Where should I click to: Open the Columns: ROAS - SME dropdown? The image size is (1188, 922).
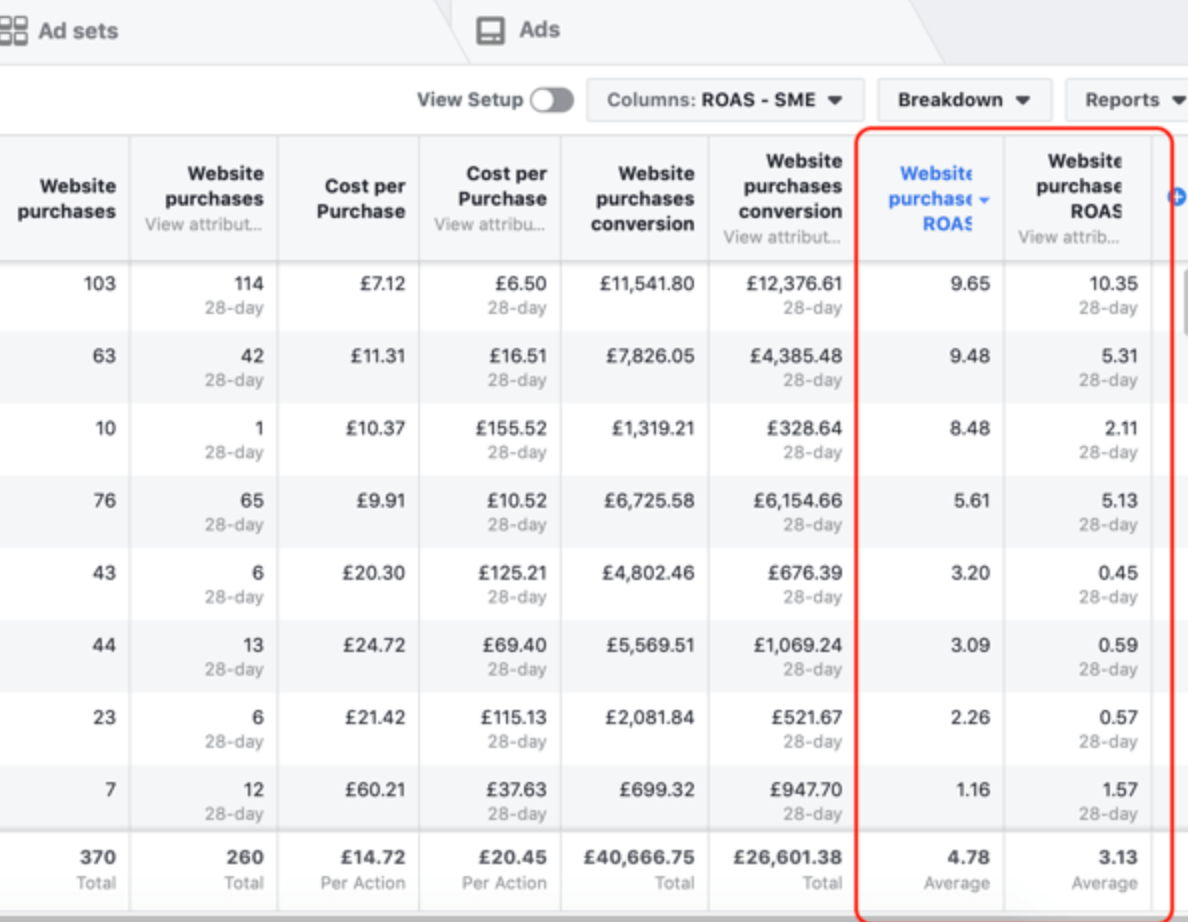[x=725, y=100]
